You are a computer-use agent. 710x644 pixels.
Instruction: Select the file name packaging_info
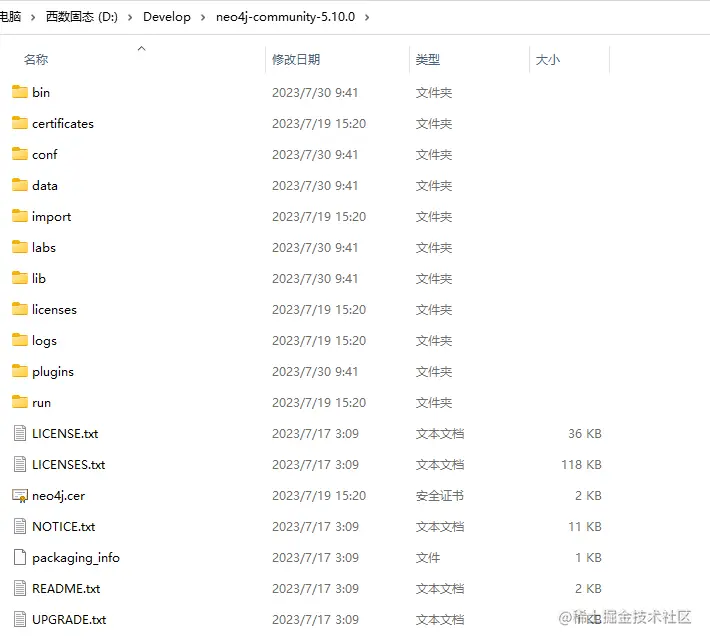[76, 557]
